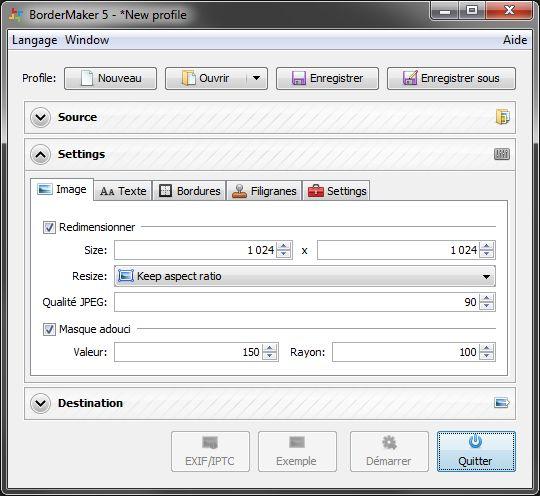Open the Window menu
This screenshot has width=540, height=496.
[87, 40]
